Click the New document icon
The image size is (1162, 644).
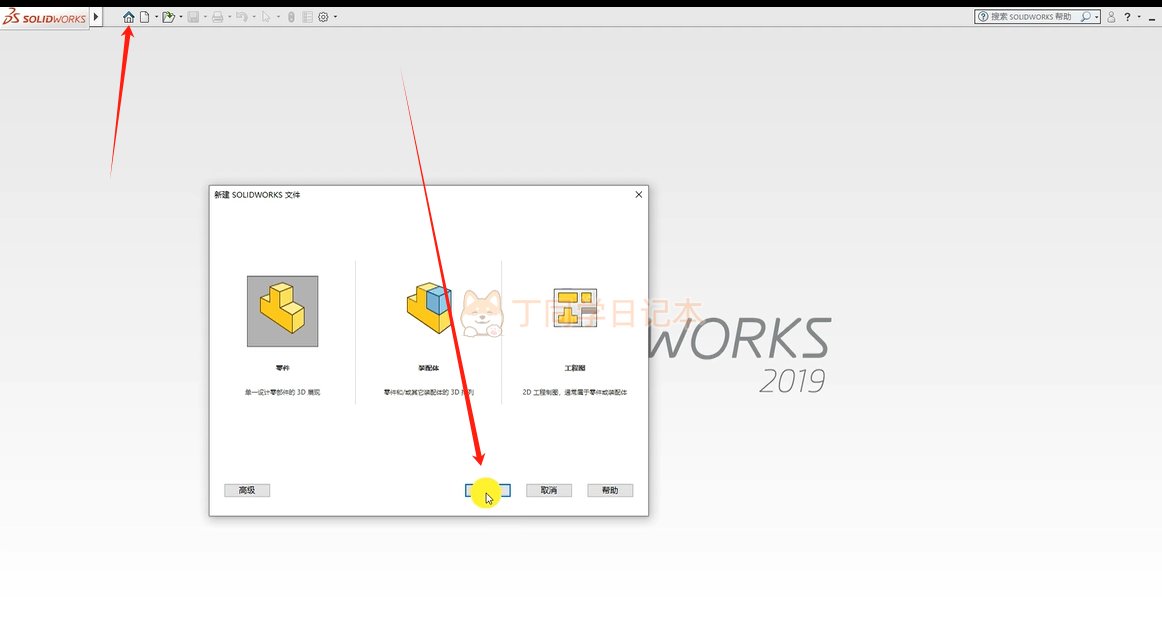145,16
